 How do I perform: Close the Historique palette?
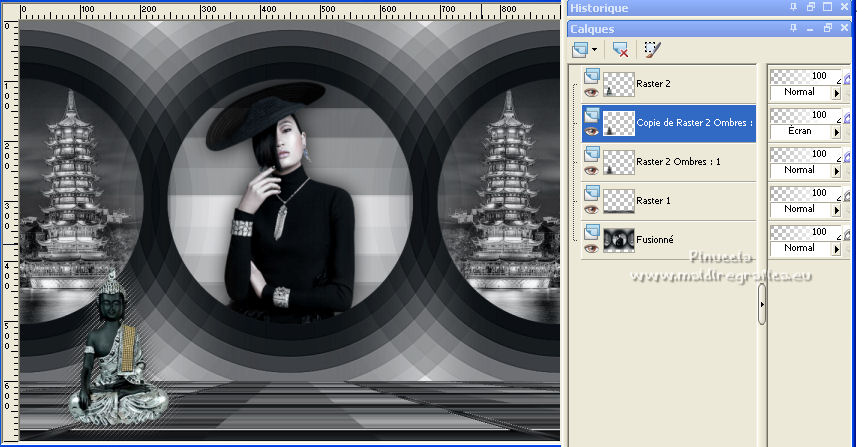point(845,7)
